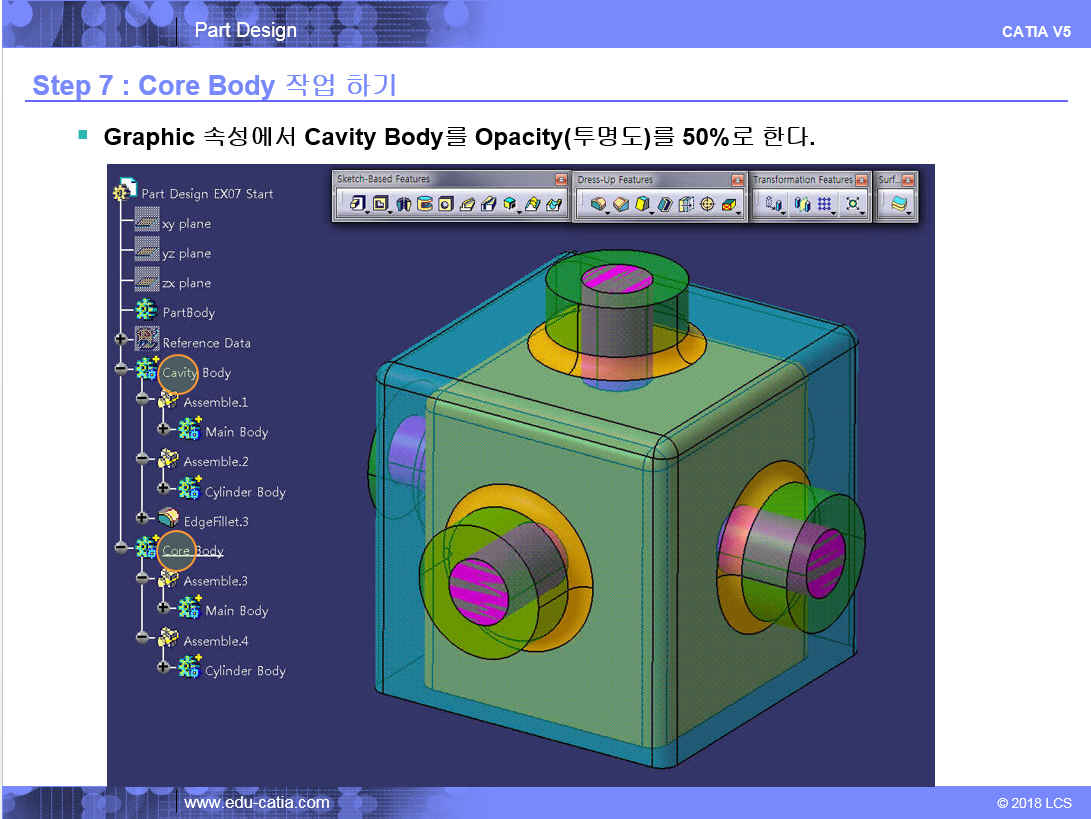This screenshot has height=819, width=1091.
Task: Close the Sketch-Based Features toolbar
Action: coord(561,180)
